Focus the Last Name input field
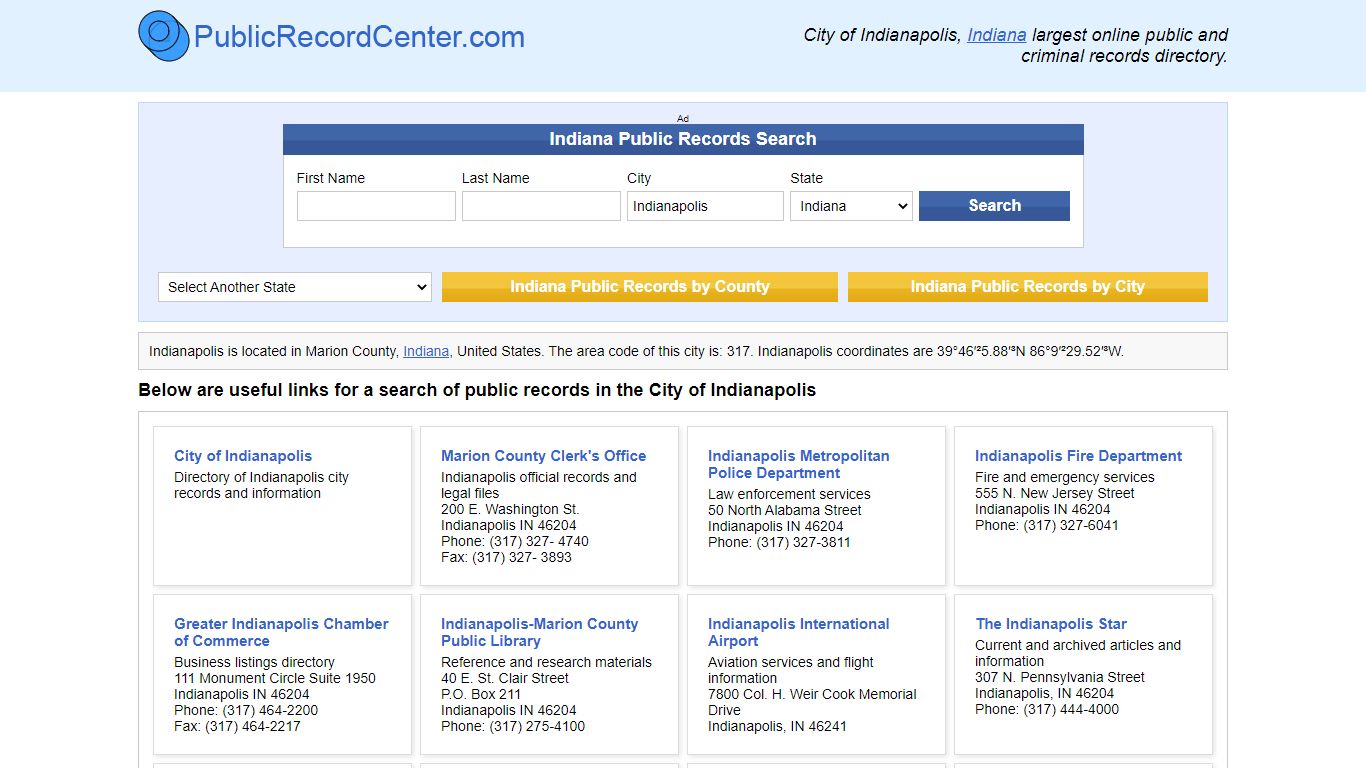Screen dimensions: 1366x768 coord(541,206)
